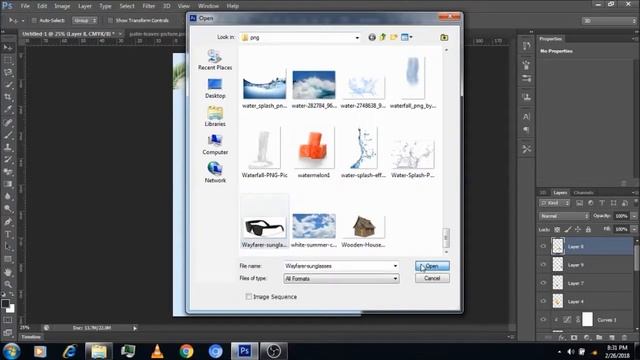The width and height of the screenshot is (640, 360).
Task: Select the Zoom tool in toolbar
Action: (x=8, y=284)
